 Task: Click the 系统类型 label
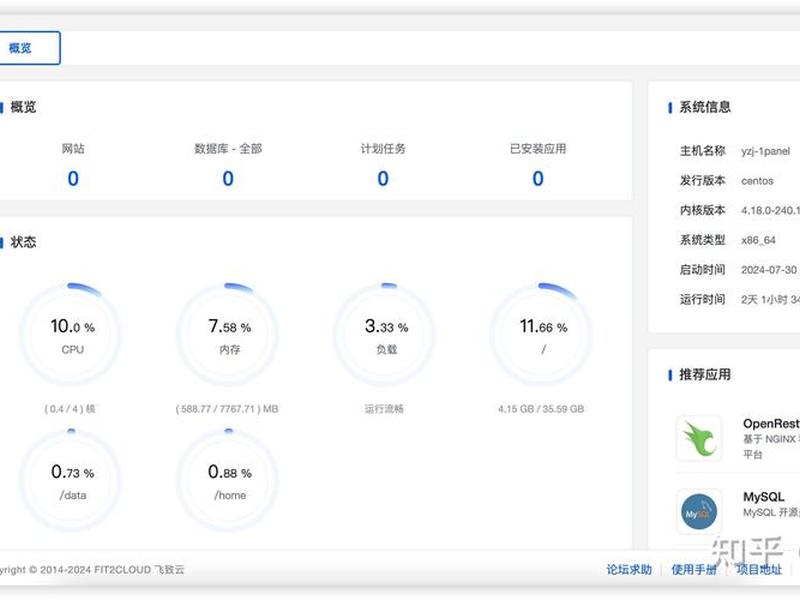point(702,239)
